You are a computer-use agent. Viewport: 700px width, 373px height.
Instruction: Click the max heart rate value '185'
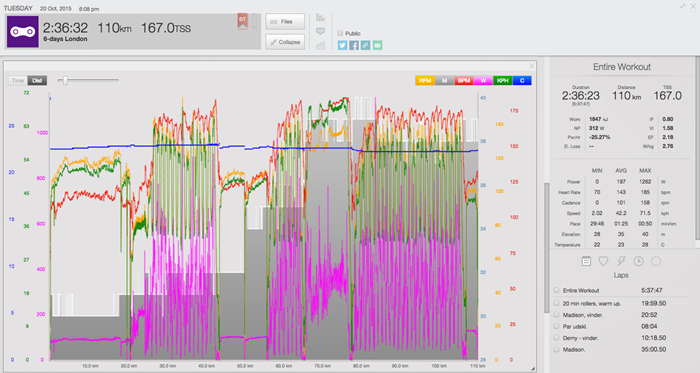tap(645, 192)
